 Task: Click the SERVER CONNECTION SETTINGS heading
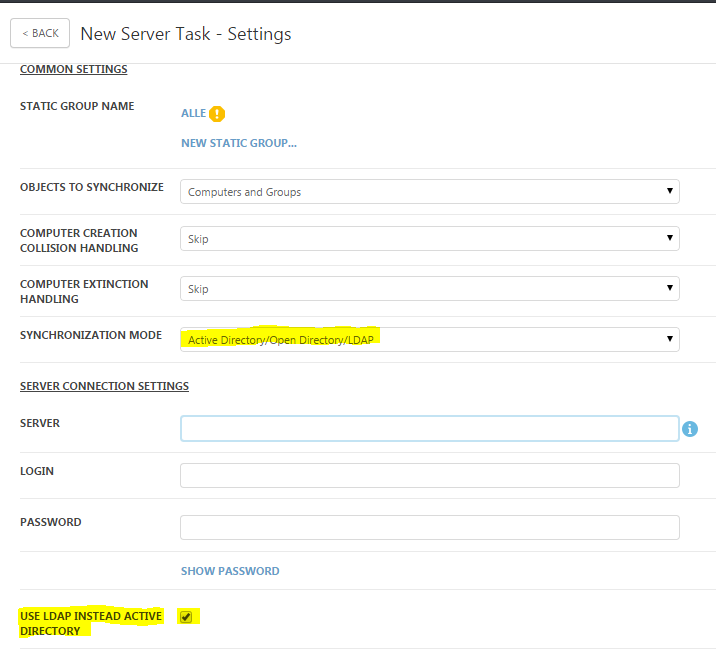click(x=104, y=386)
